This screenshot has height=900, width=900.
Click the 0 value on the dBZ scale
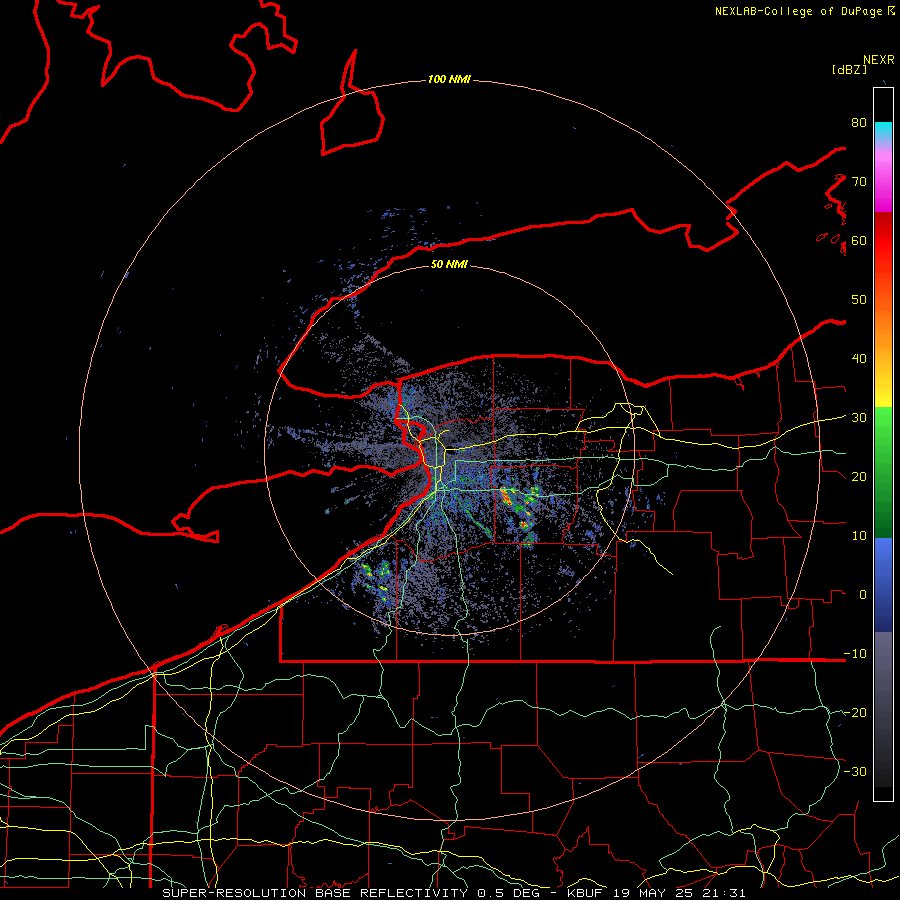pyautogui.click(x=863, y=595)
